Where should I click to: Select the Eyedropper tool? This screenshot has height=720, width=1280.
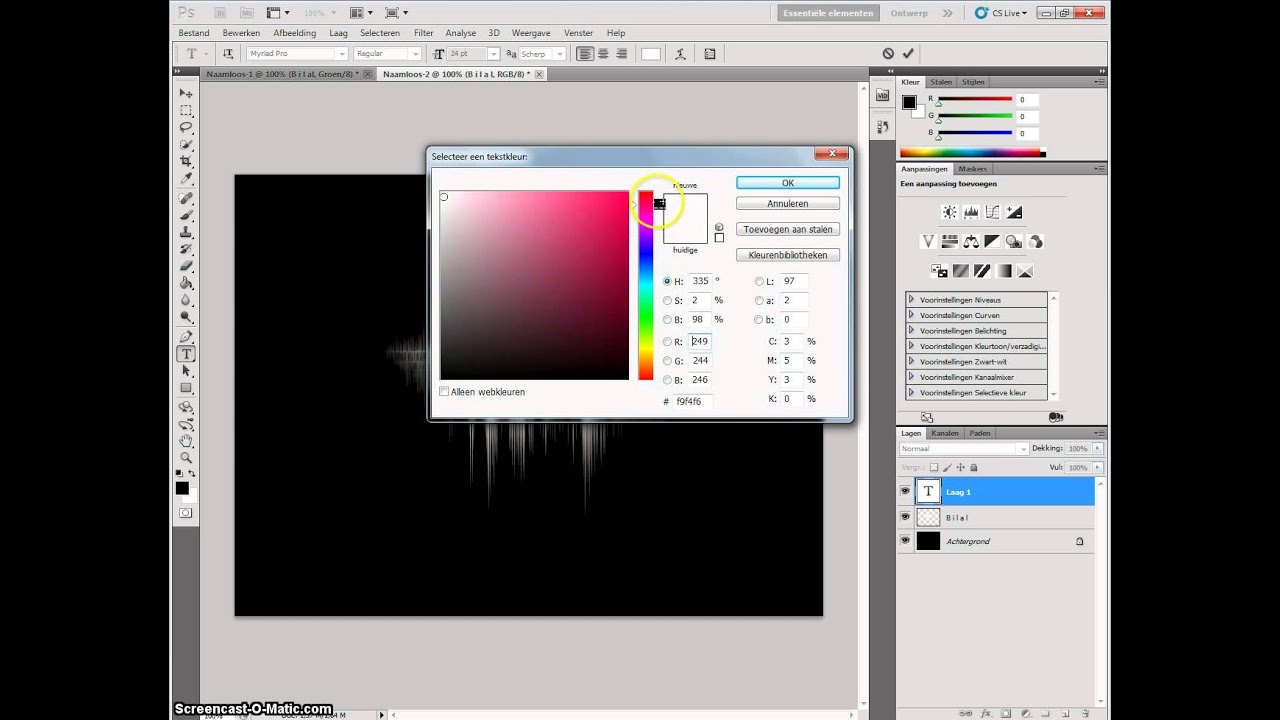[186, 178]
